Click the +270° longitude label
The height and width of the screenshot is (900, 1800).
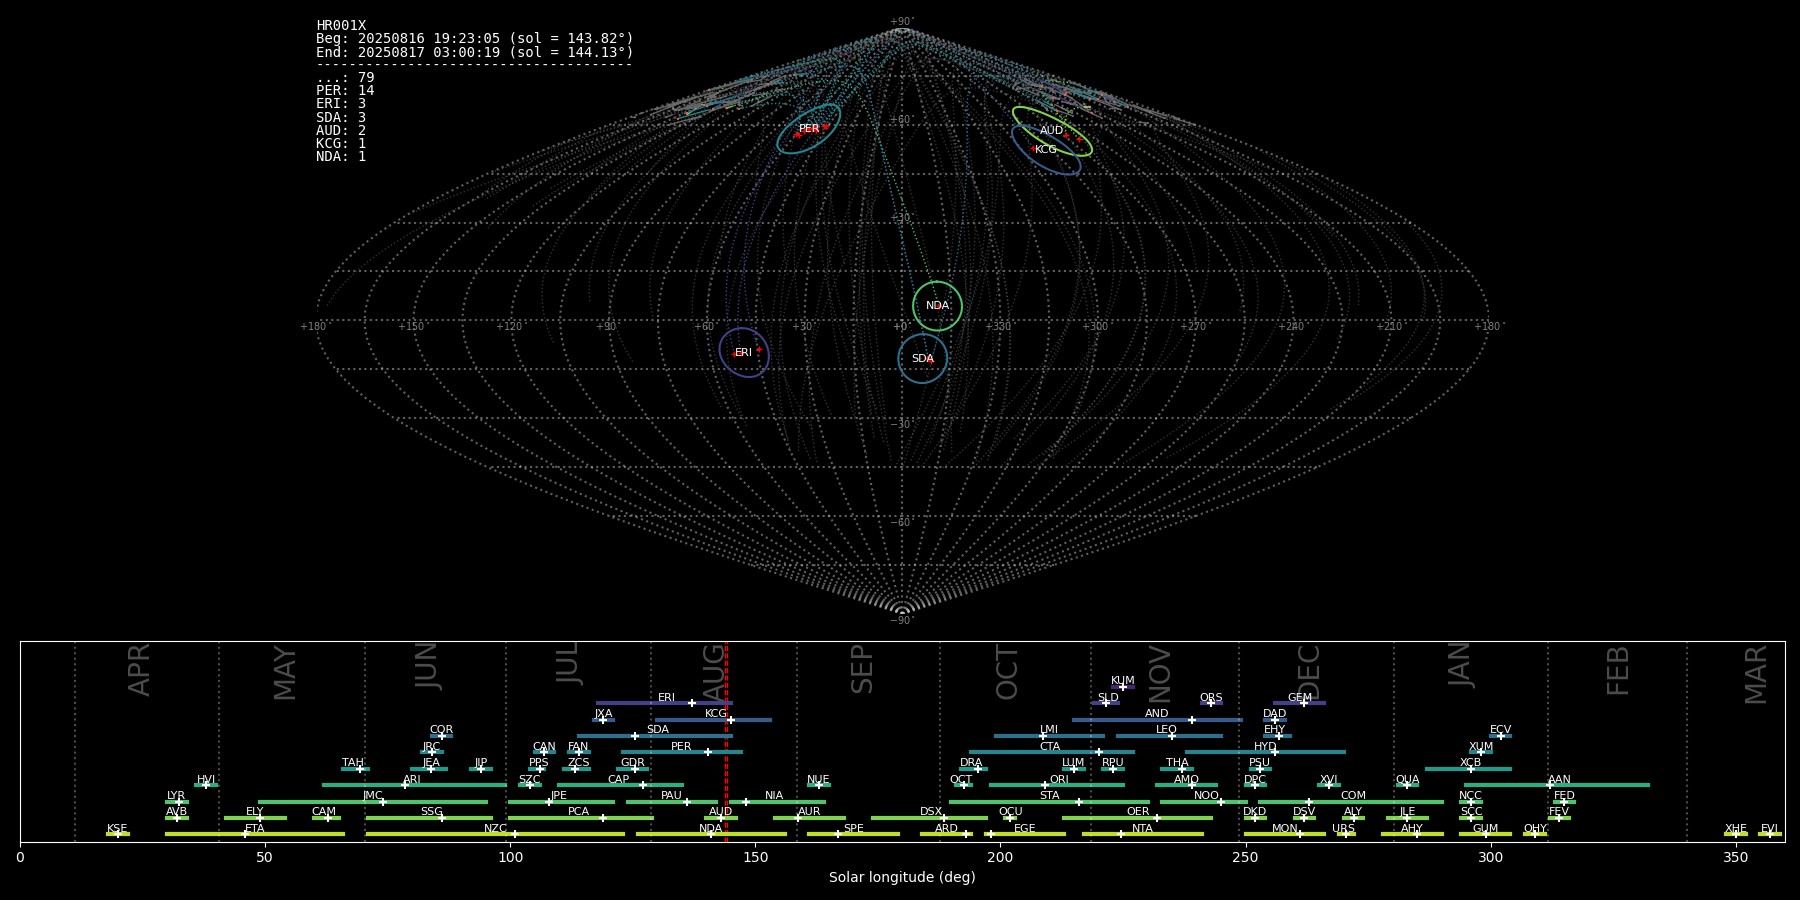1194,327
